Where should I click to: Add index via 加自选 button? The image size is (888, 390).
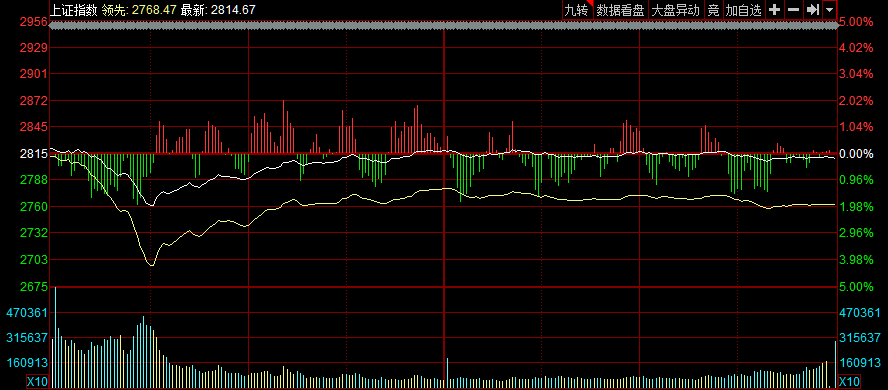[744, 10]
